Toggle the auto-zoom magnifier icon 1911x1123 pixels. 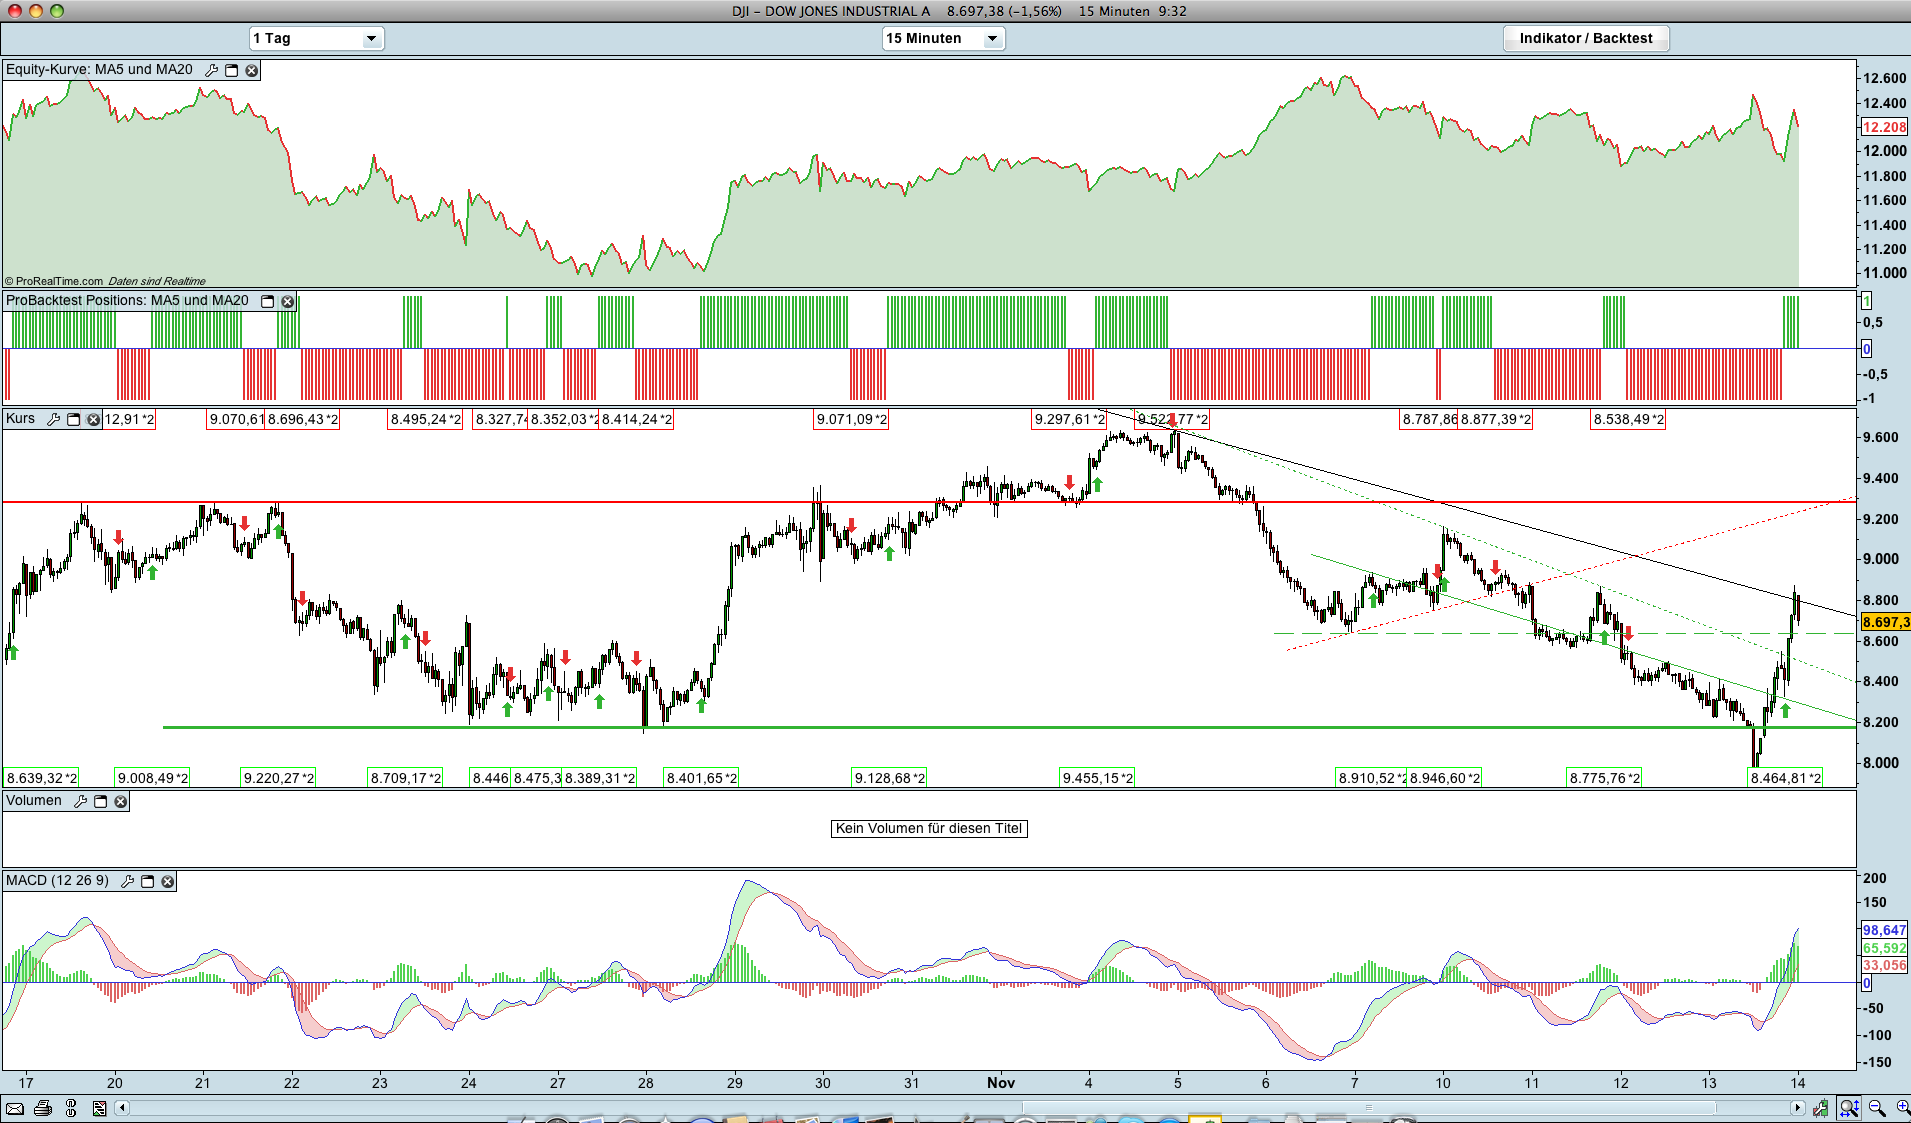[x=1849, y=1108]
